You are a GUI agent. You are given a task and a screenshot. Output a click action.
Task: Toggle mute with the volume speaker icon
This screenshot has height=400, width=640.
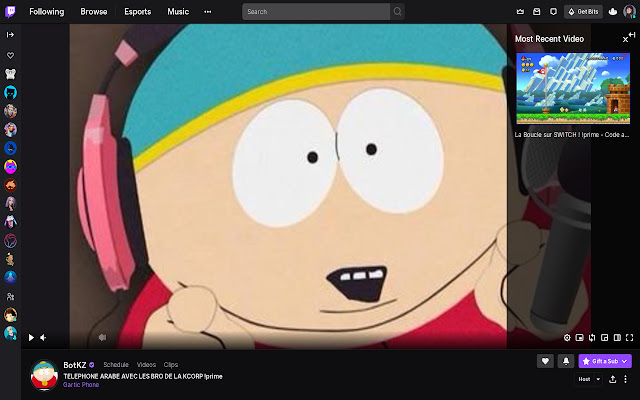(43, 338)
